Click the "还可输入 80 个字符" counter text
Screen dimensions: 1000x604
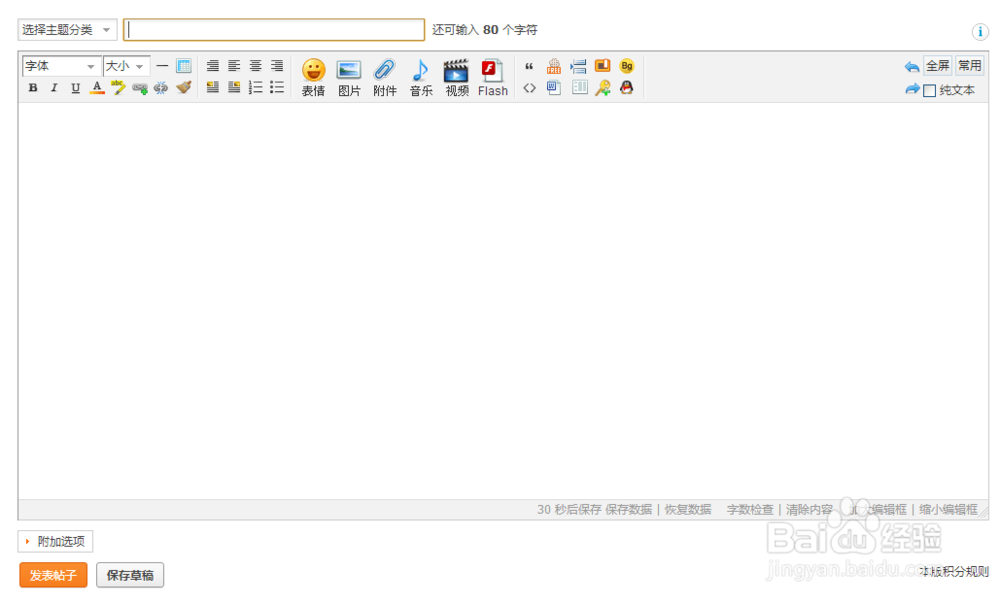485,30
